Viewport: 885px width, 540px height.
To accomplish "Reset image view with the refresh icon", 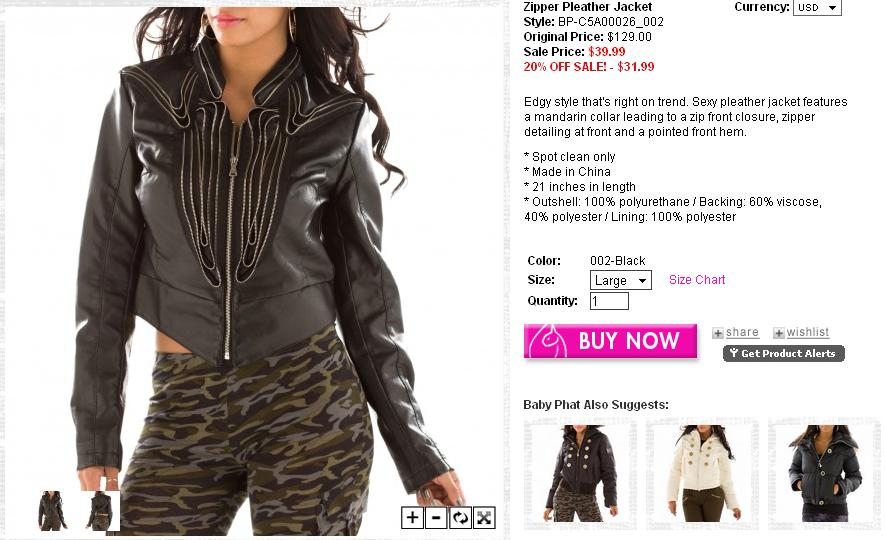I will 460,517.
